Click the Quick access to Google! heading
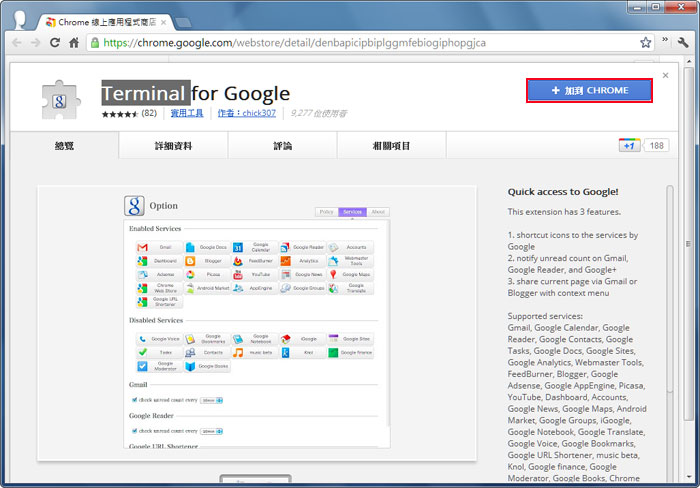Image resolution: width=700 pixels, height=488 pixels. click(x=562, y=192)
